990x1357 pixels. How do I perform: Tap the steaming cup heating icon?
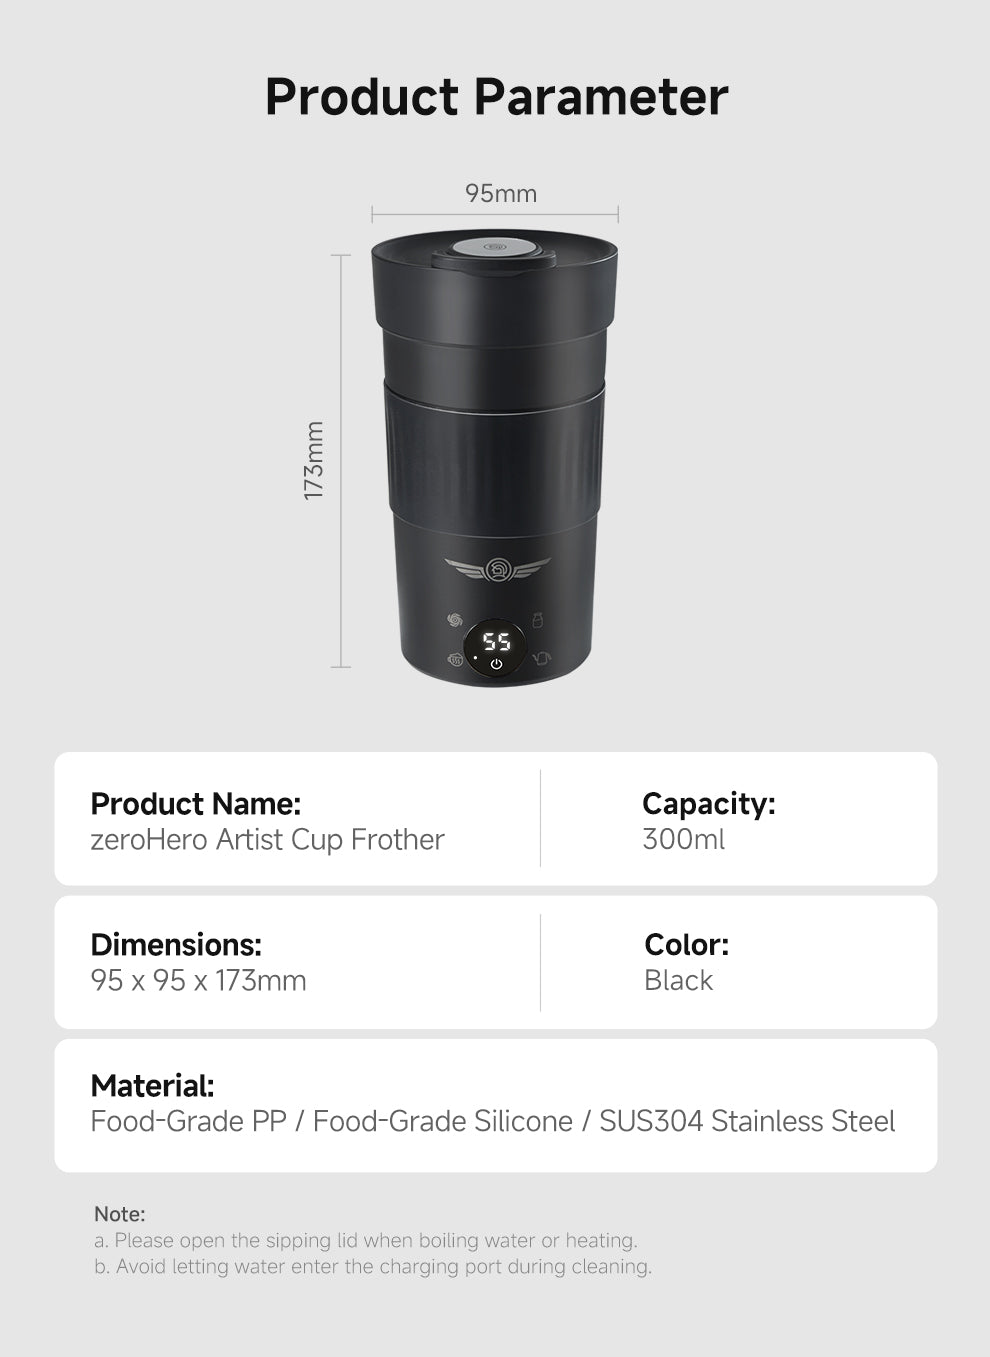pos(455,659)
